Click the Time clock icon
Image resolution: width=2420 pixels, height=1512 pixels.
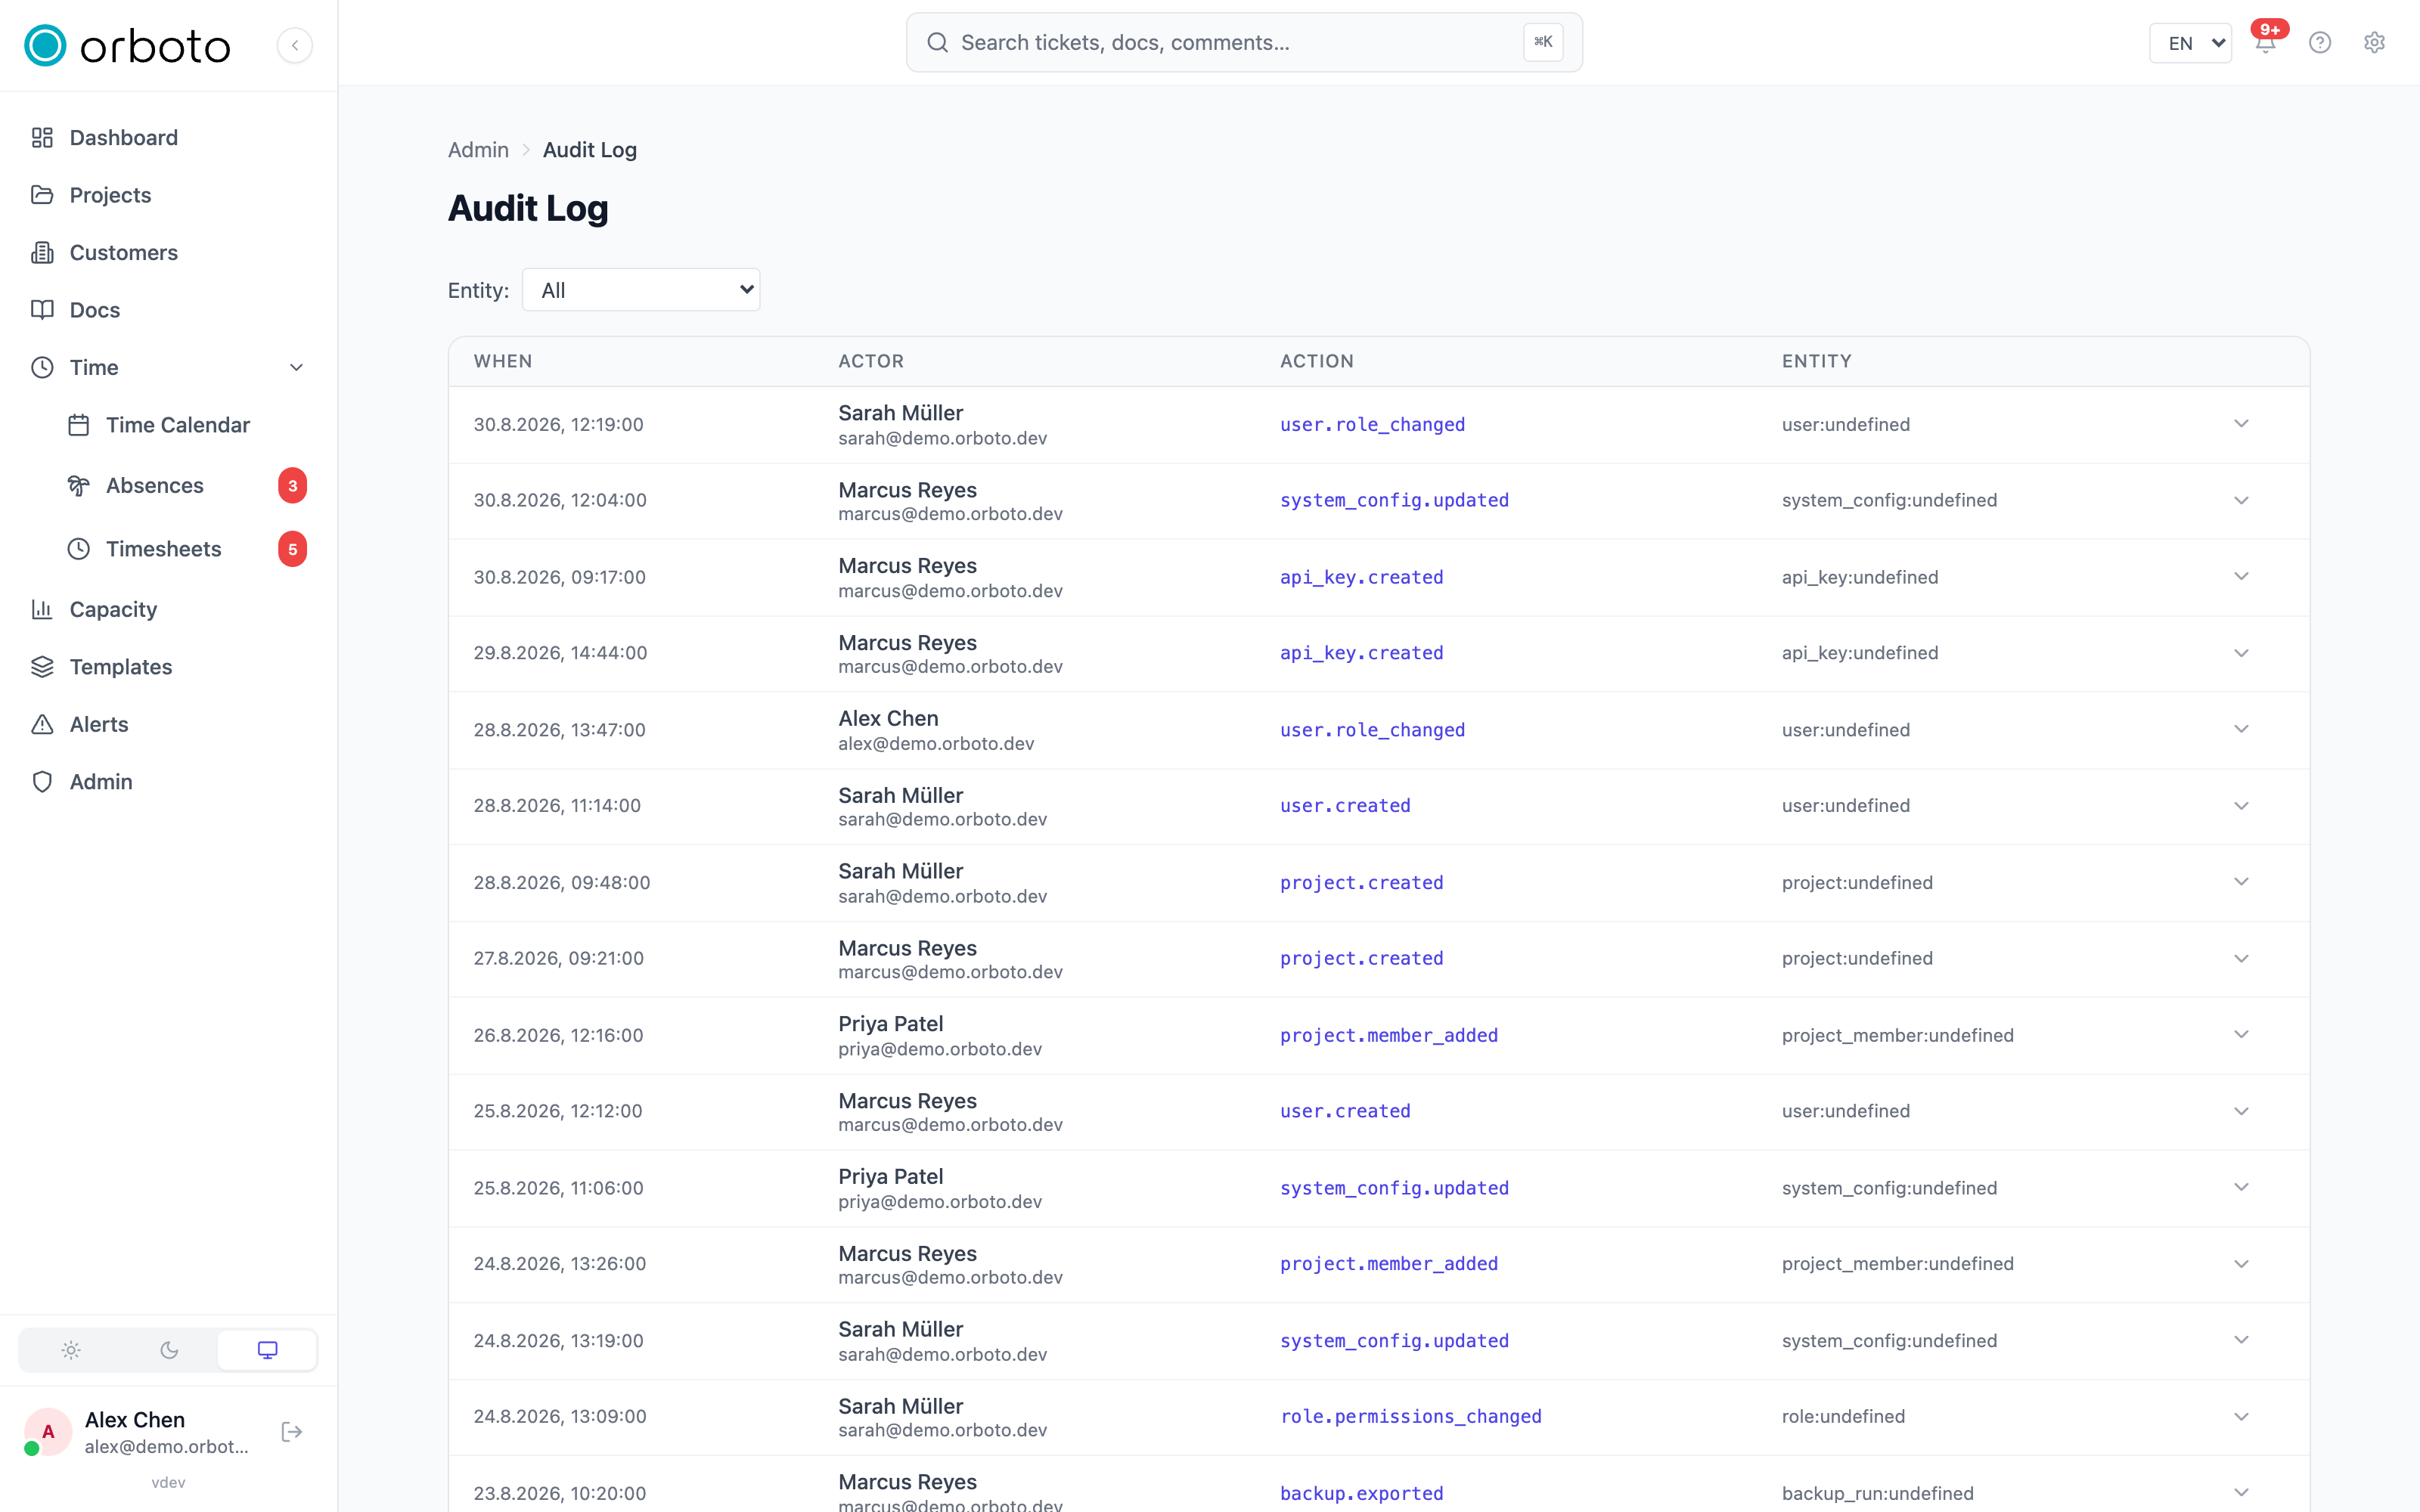42,368
